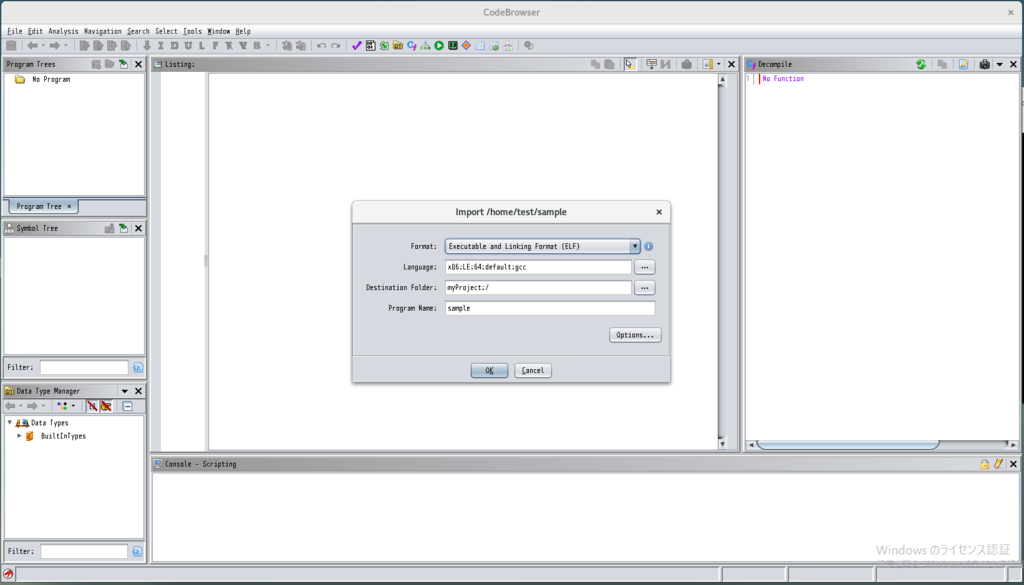The height and width of the screenshot is (585, 1024).
Task: Open the data type tree options dropdown
Action: coord(72,406)
